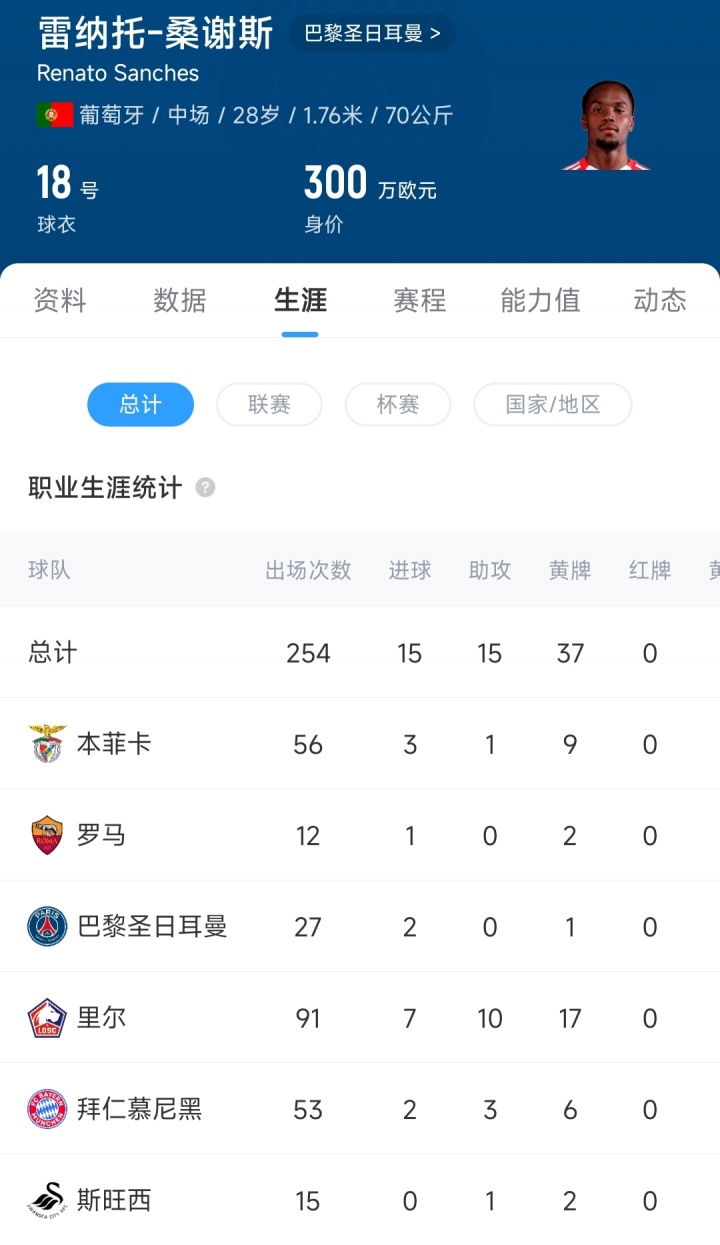This screenshot has height=1245, width=720.
Task: Tap the Swansea swan crest icon
Action: 47,1200
